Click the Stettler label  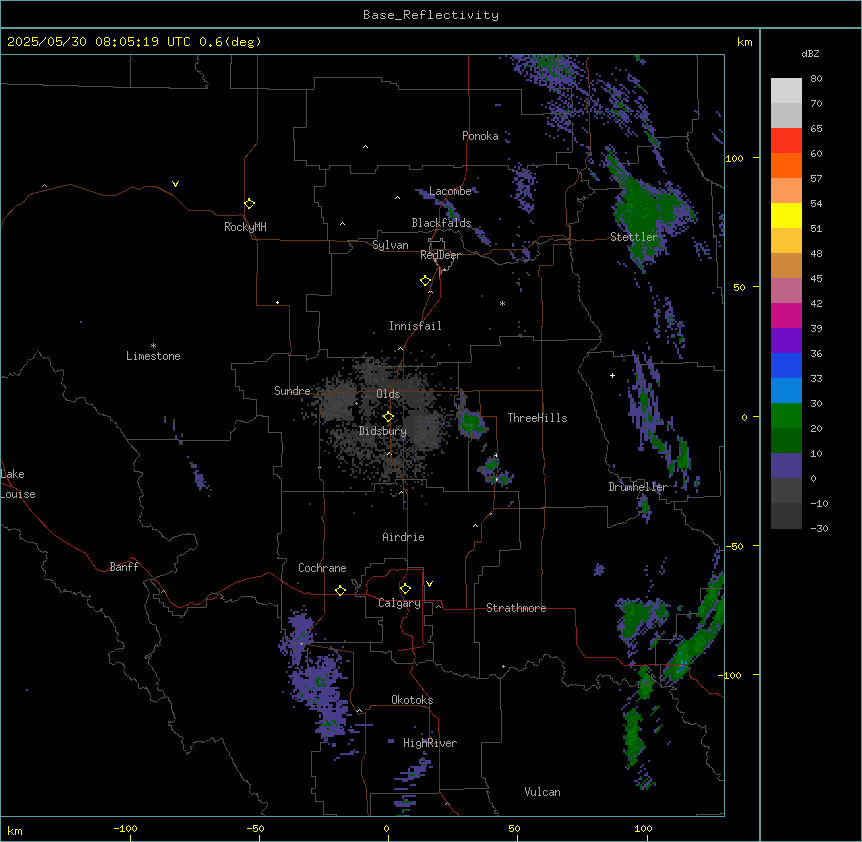(x=634, y=237)
